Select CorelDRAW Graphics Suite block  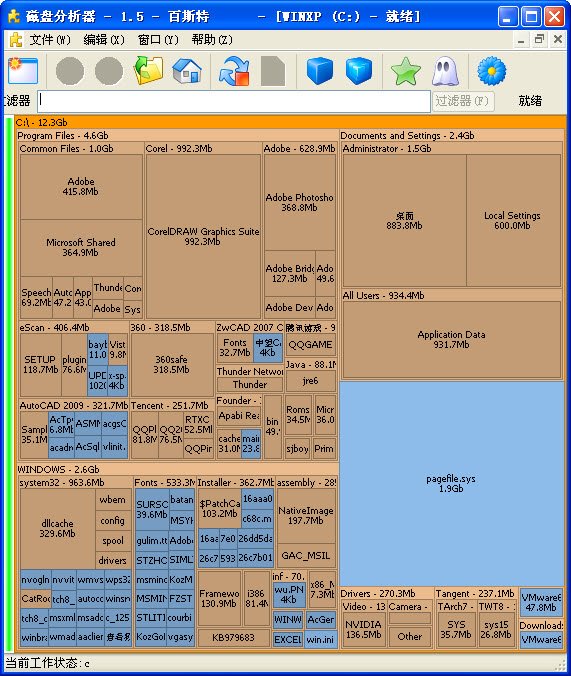[x=203, y=236]
